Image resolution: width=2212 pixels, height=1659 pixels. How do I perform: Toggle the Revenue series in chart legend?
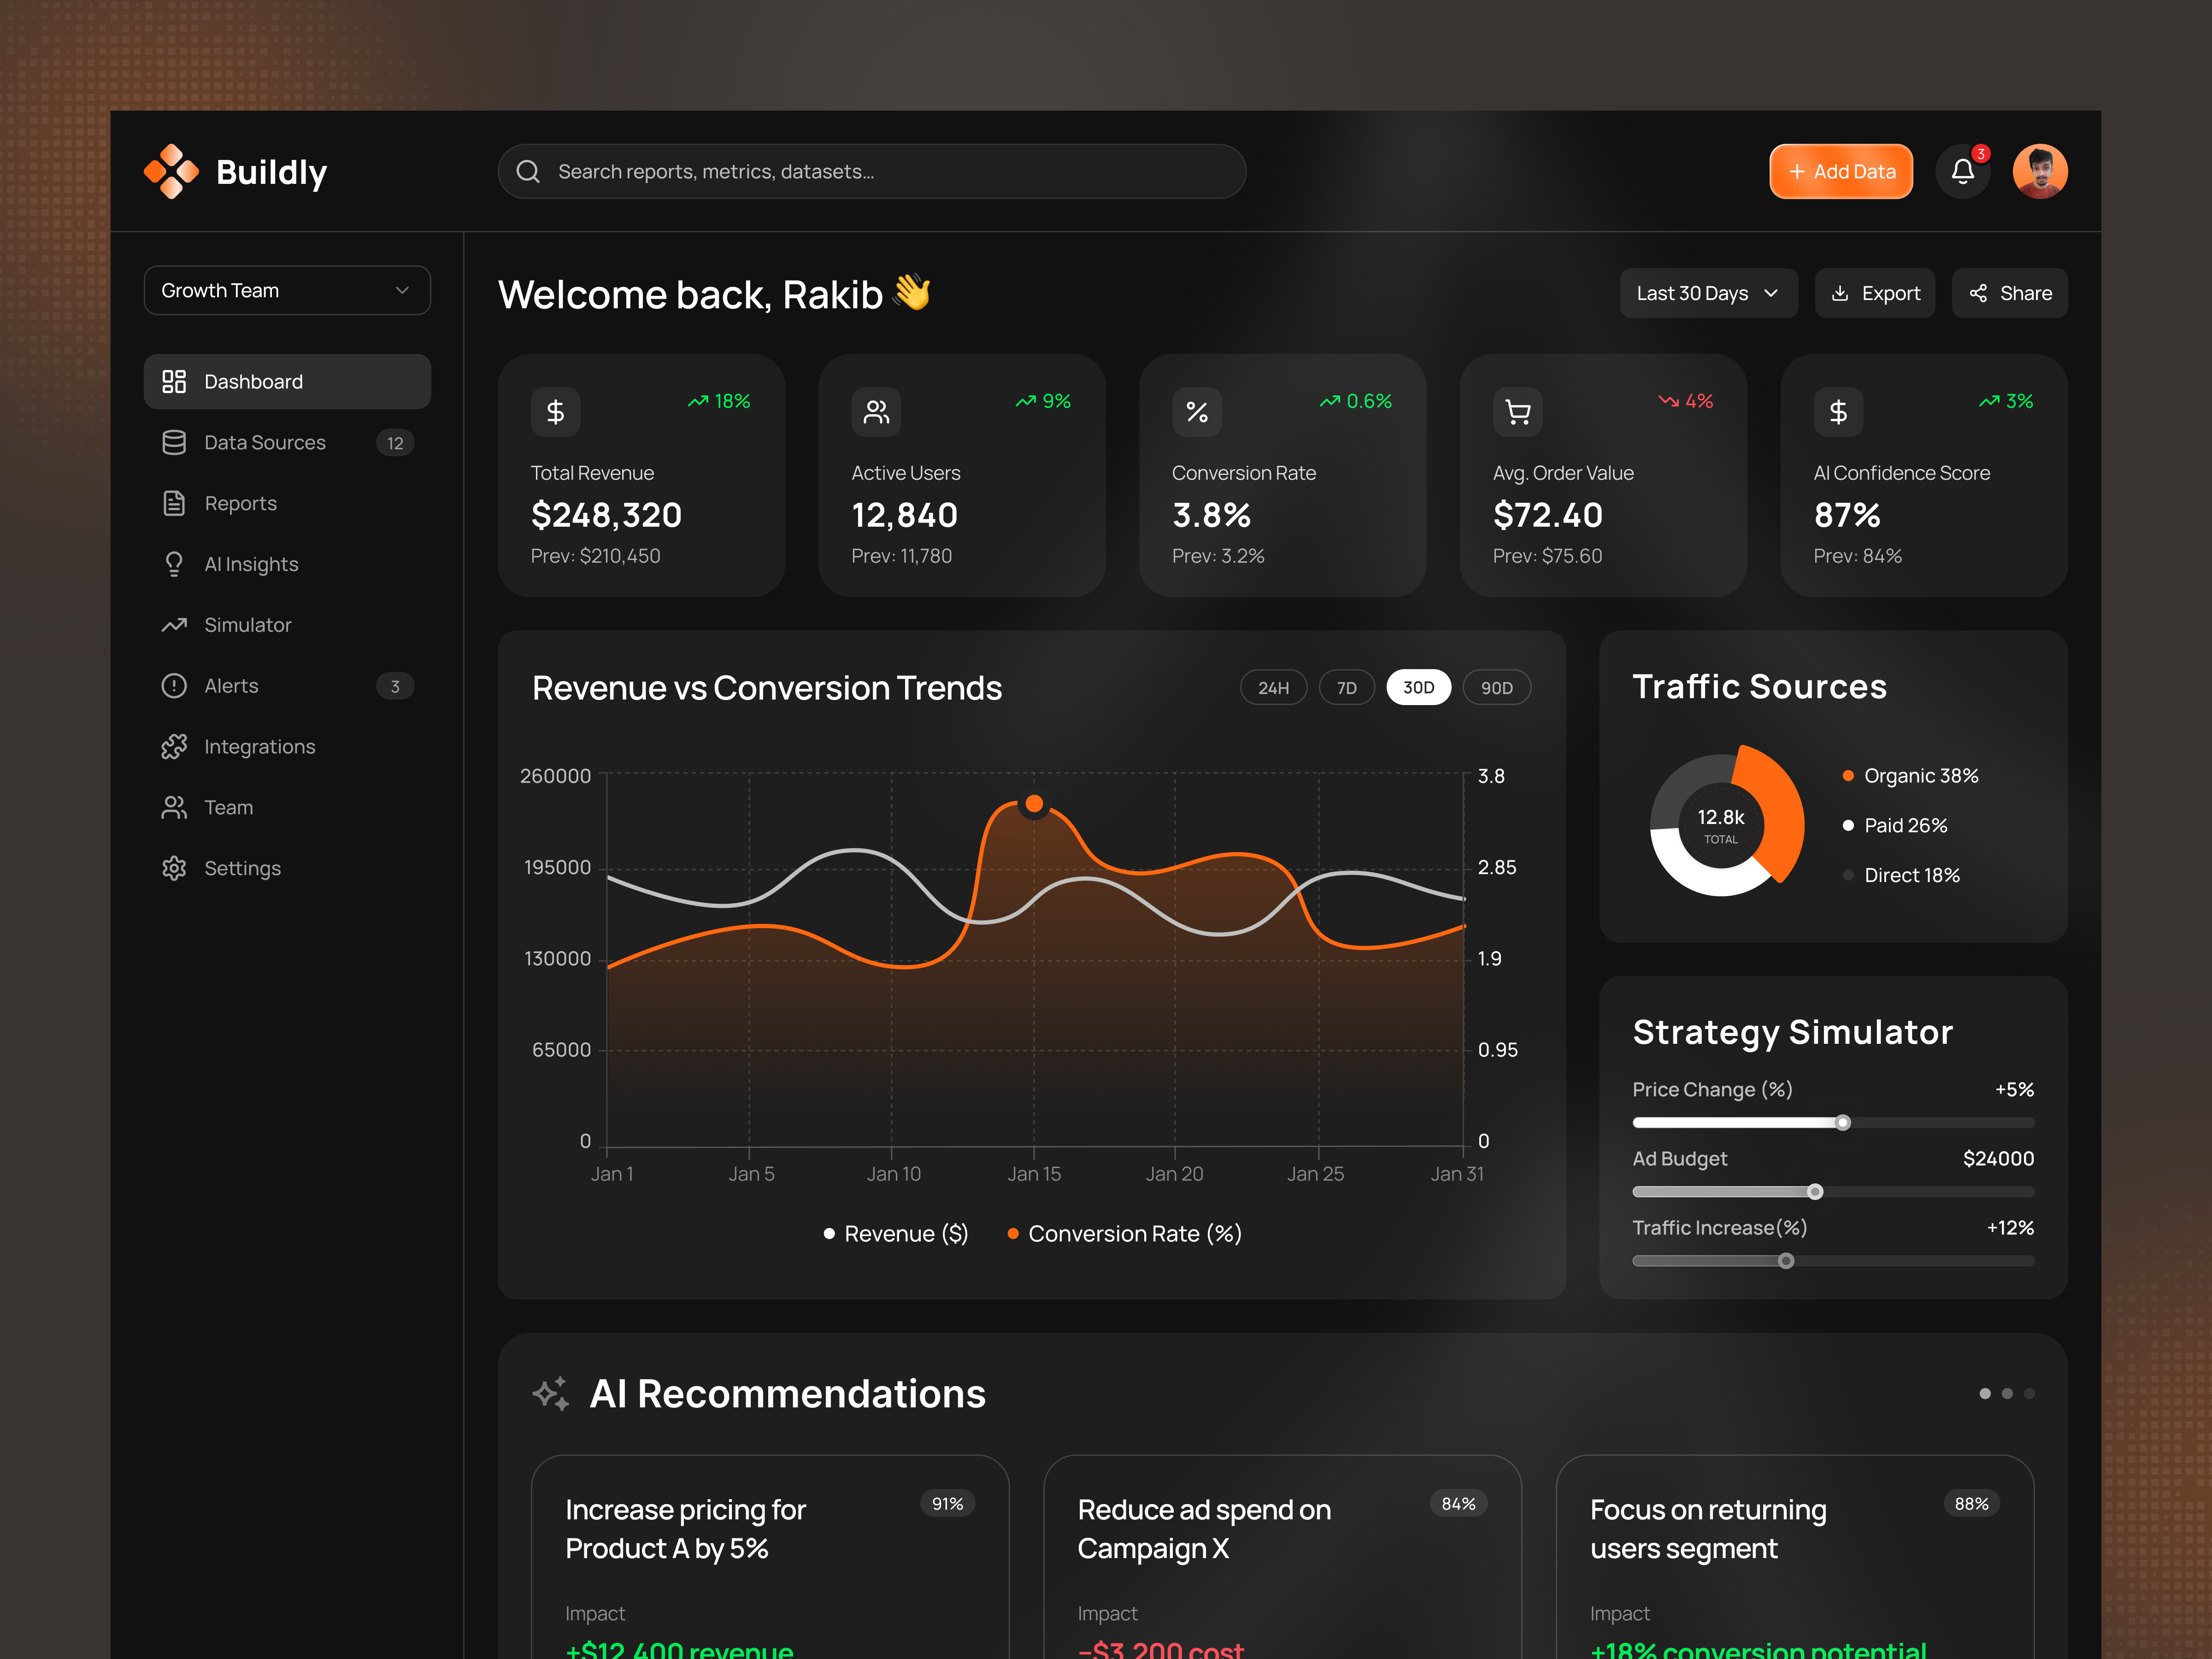[x=896, y=1233]
